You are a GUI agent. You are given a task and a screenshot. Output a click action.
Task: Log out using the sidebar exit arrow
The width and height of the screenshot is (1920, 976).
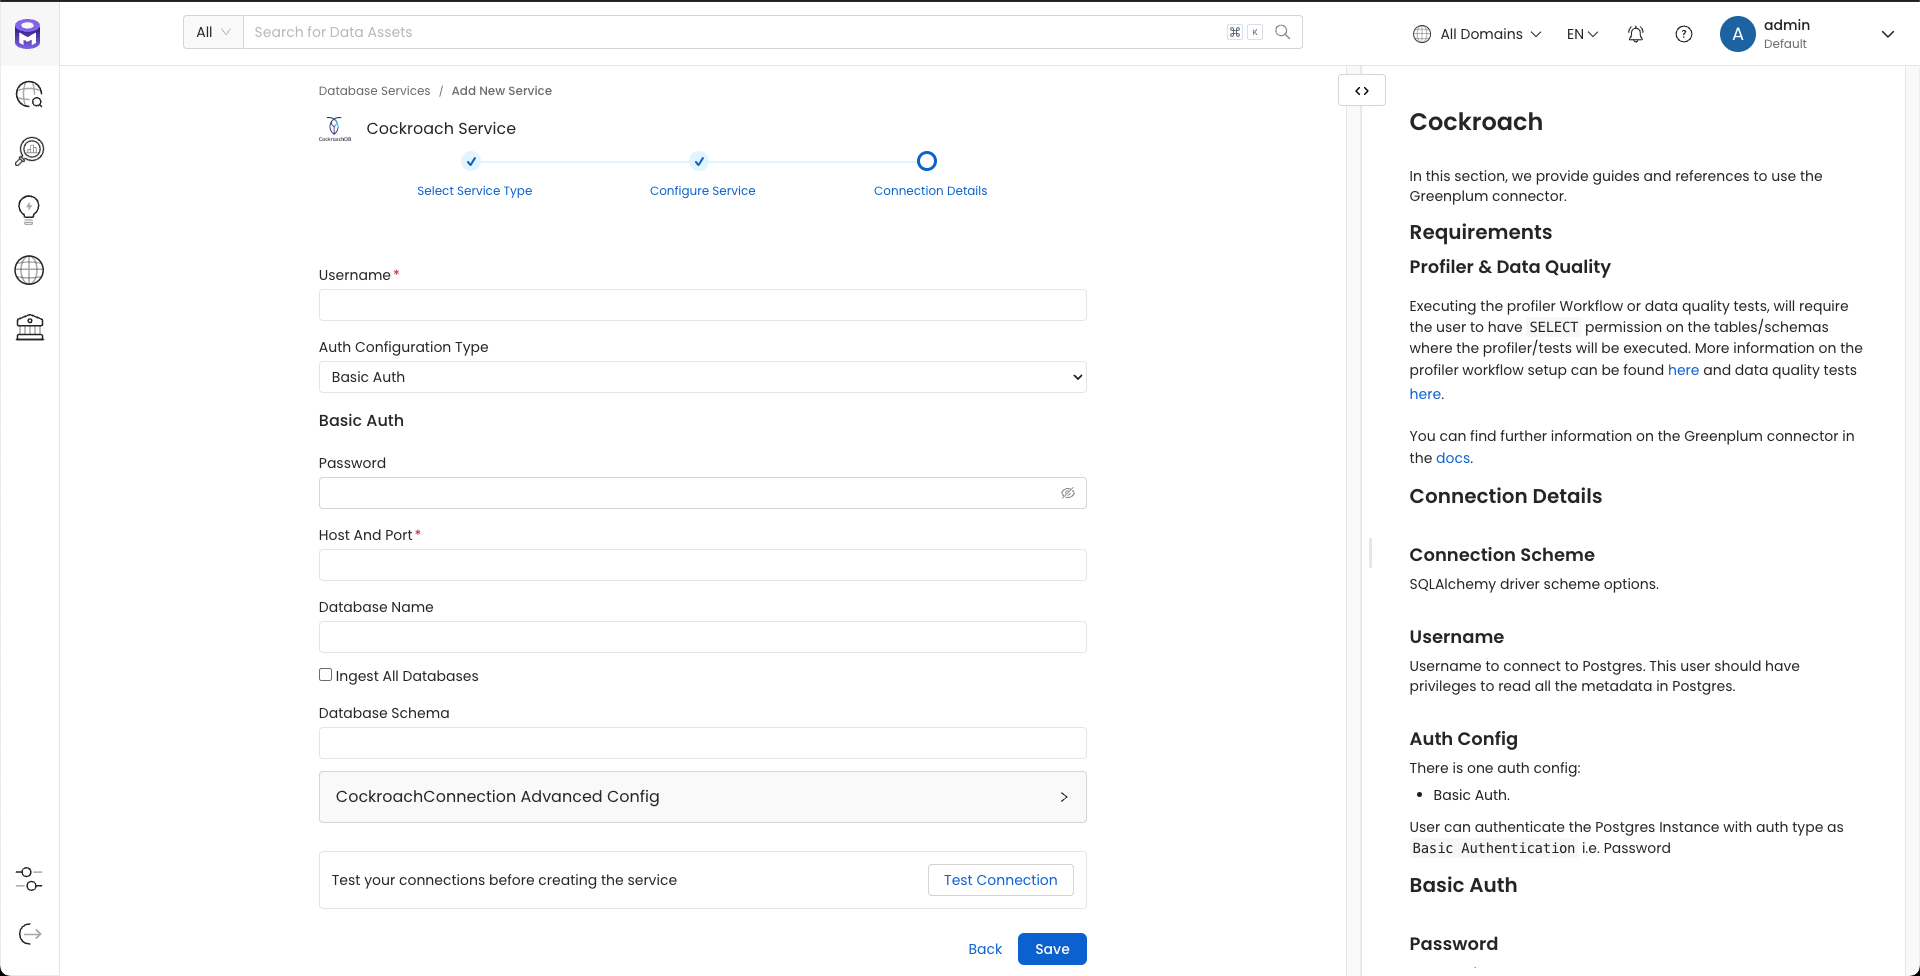coord(29,934)
